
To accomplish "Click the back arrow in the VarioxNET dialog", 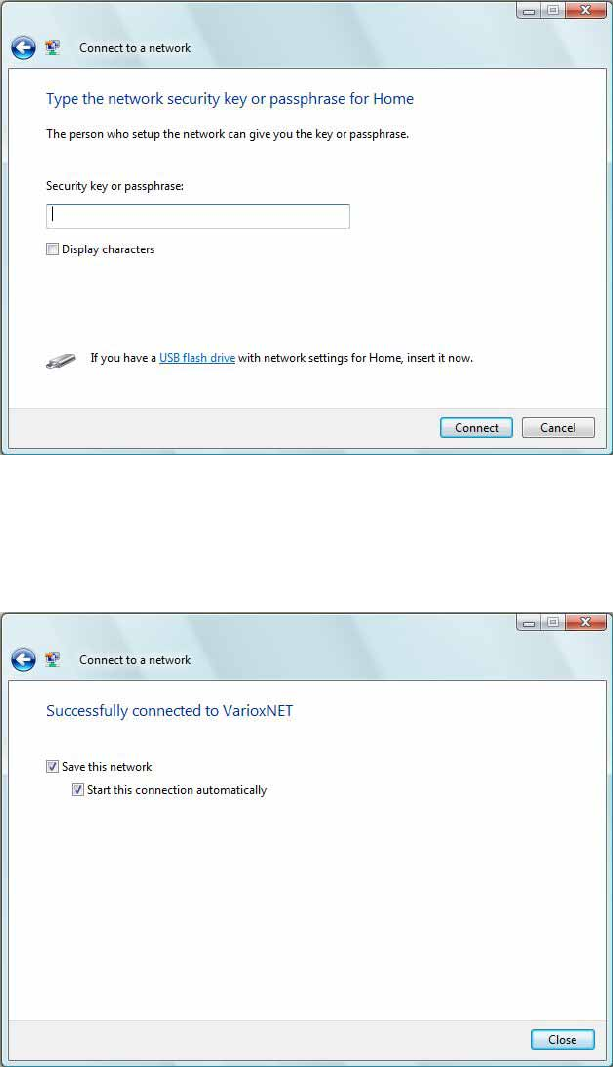I will click(23, 660).
